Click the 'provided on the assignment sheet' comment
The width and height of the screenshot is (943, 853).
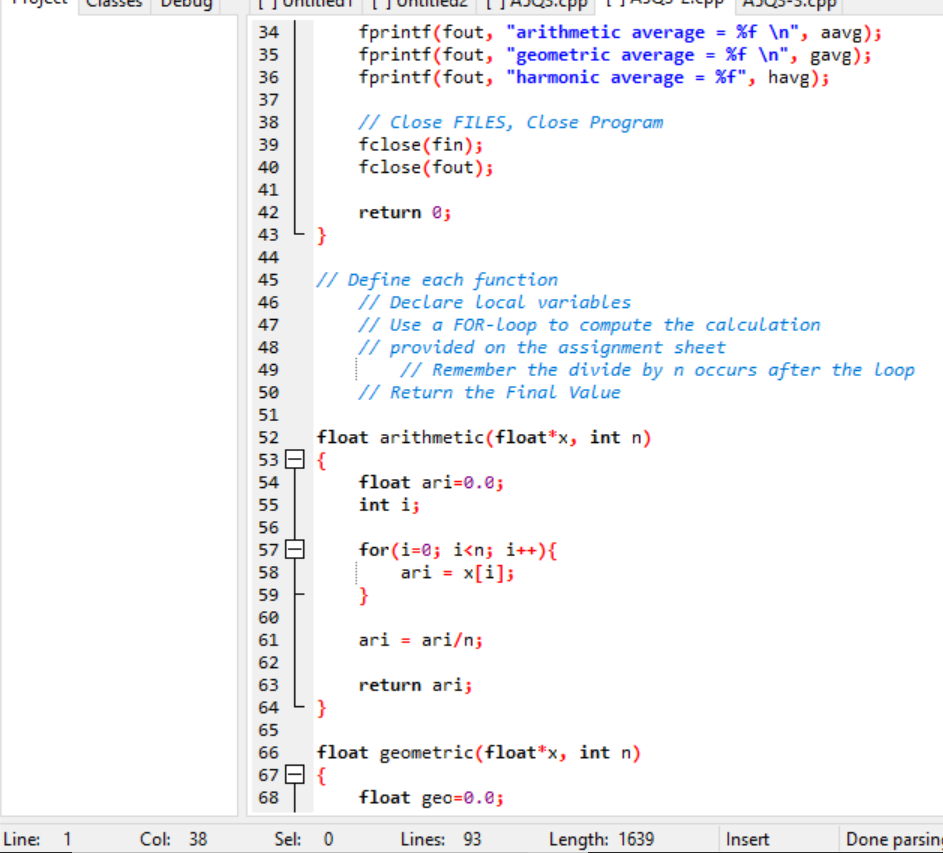[542, 348]
